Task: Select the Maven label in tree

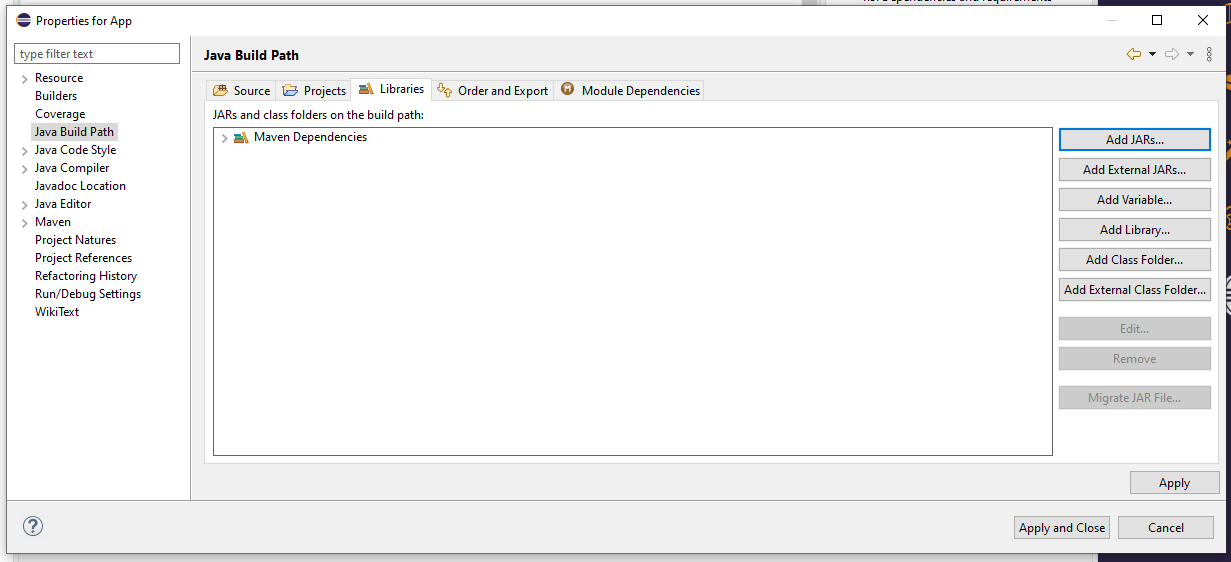Action: (x=53, y=222)
